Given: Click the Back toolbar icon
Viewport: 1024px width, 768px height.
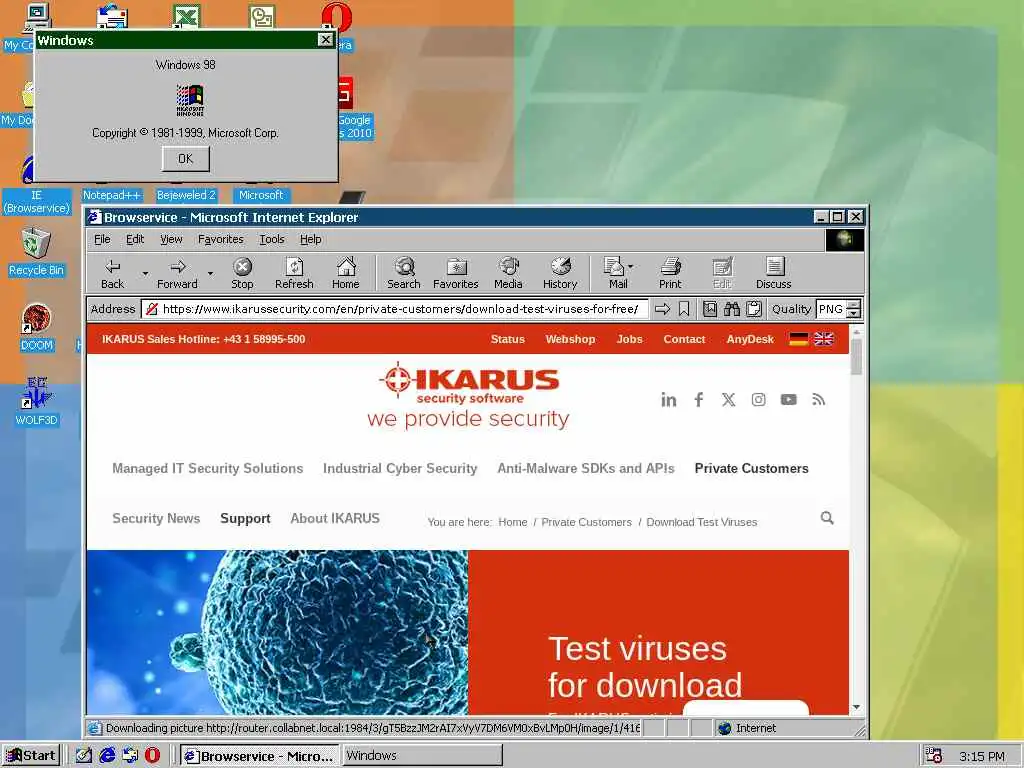Looking at the screenshot, I should pyautogui.click(x=112, y=273).
